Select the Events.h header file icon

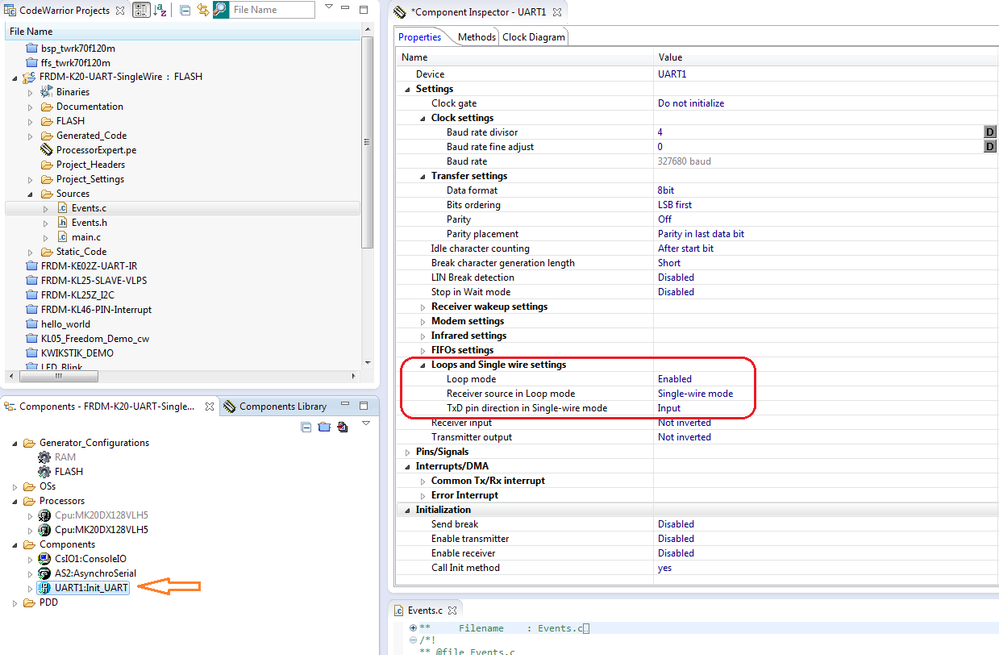coord(62,222)
